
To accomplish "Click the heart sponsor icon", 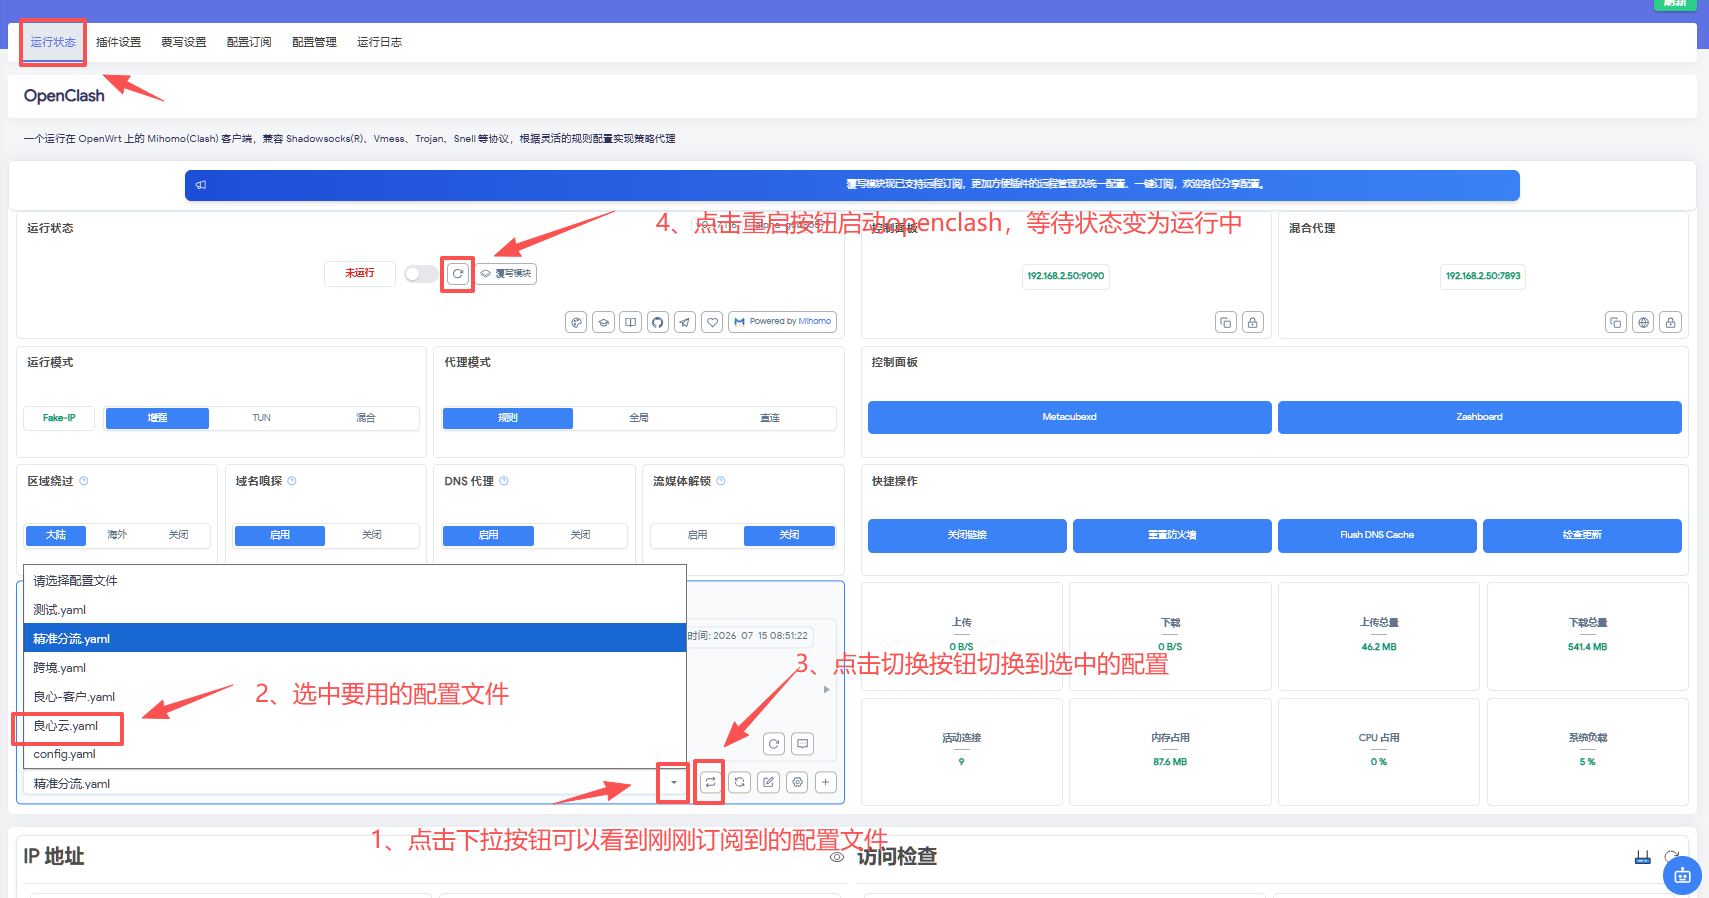I will tap(712, 322).
